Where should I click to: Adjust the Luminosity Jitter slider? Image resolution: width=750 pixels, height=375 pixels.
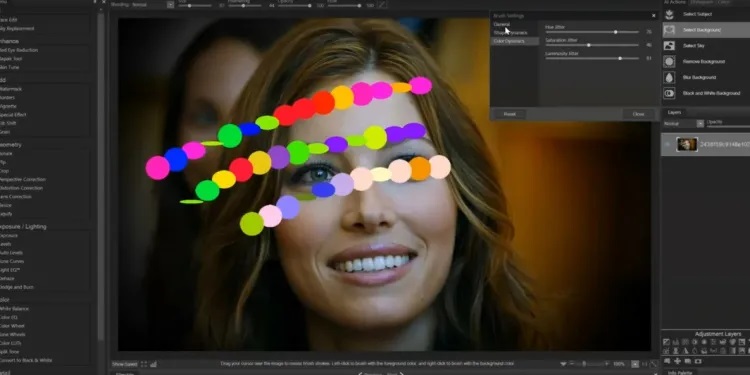(x=592, y=58)
